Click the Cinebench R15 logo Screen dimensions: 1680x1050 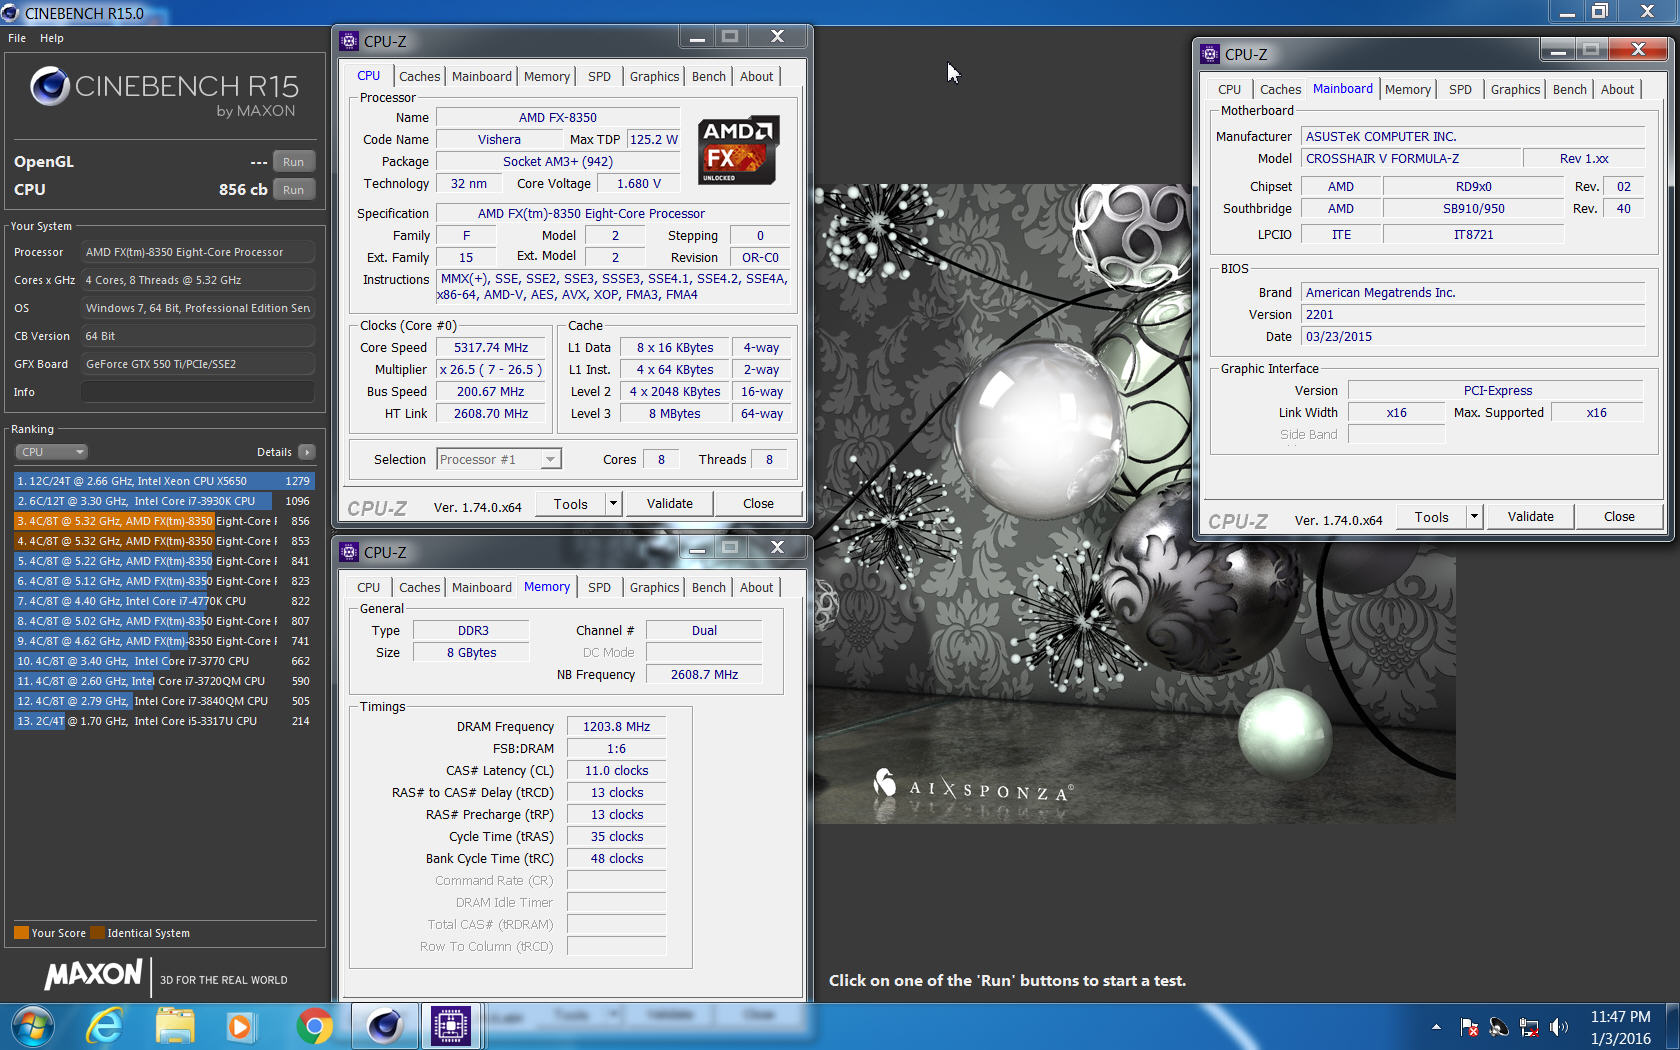[x=164, y=92]
